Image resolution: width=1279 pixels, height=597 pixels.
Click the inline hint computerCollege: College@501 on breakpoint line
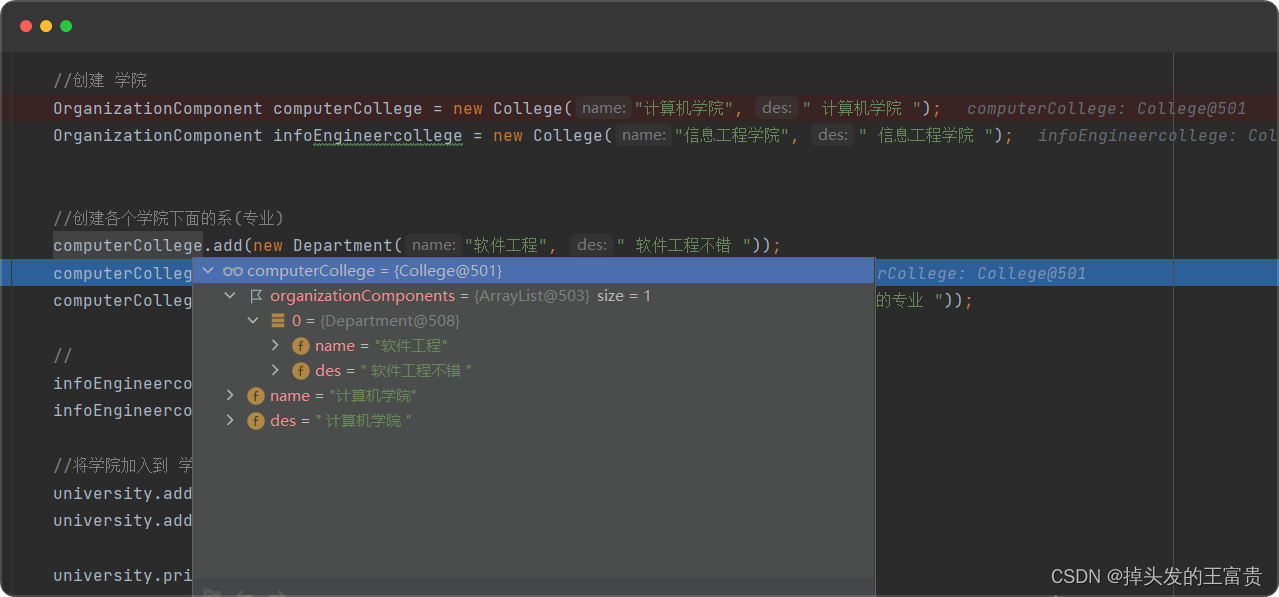pyautogui.click(x=1107, y=108)
